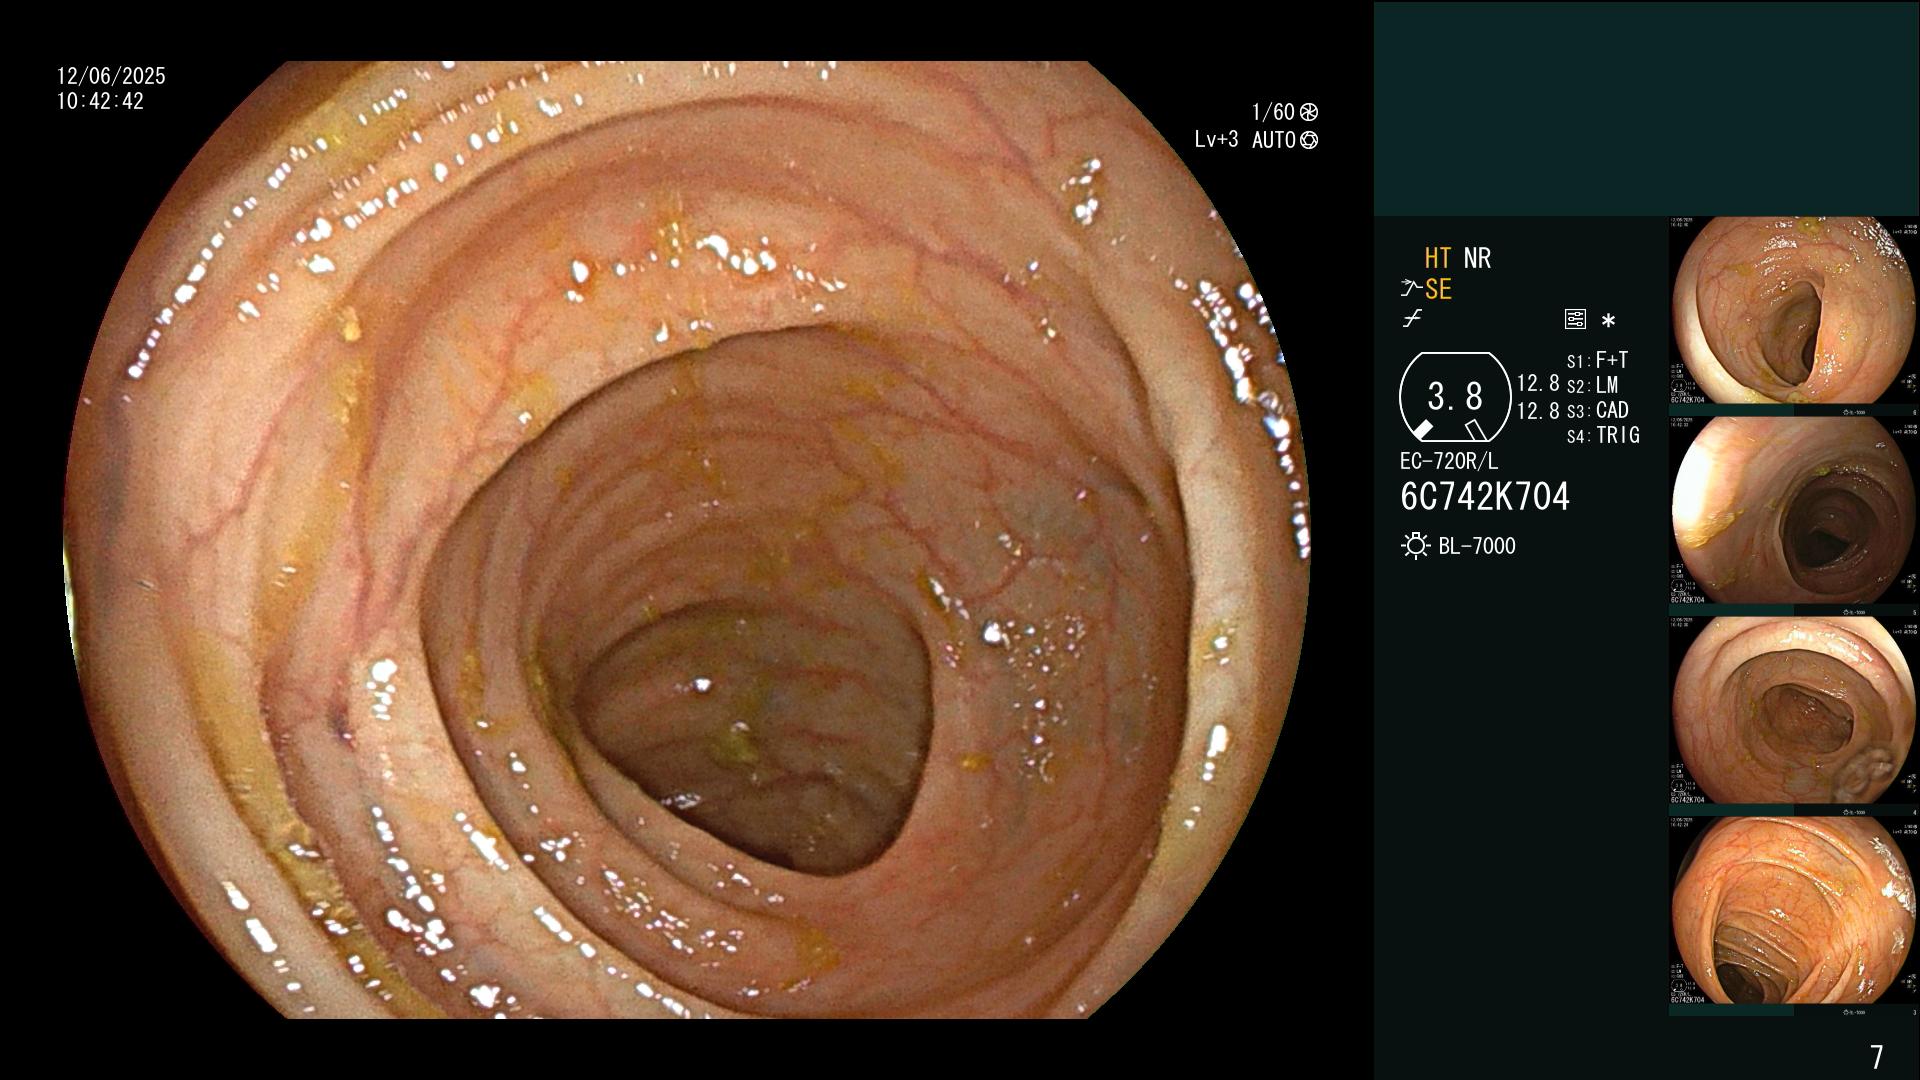Click the asterisk indicator icon
1920x1080 pixels.
pyautogui.click(x=1608, y=321)
